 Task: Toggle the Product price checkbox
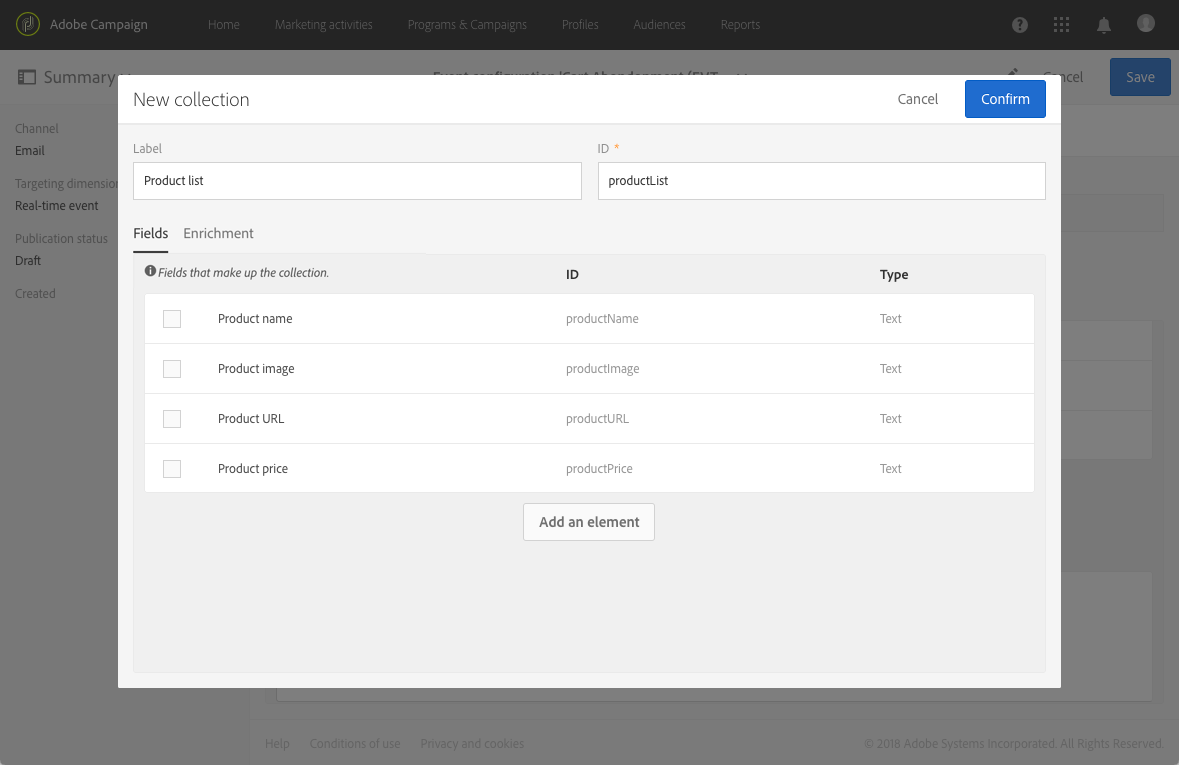172,469
